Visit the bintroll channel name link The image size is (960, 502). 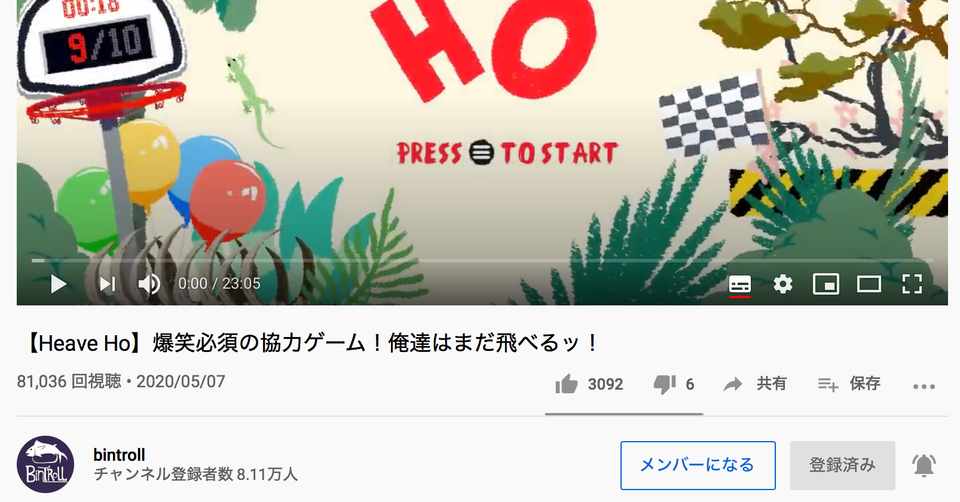(x=119, y=455)
